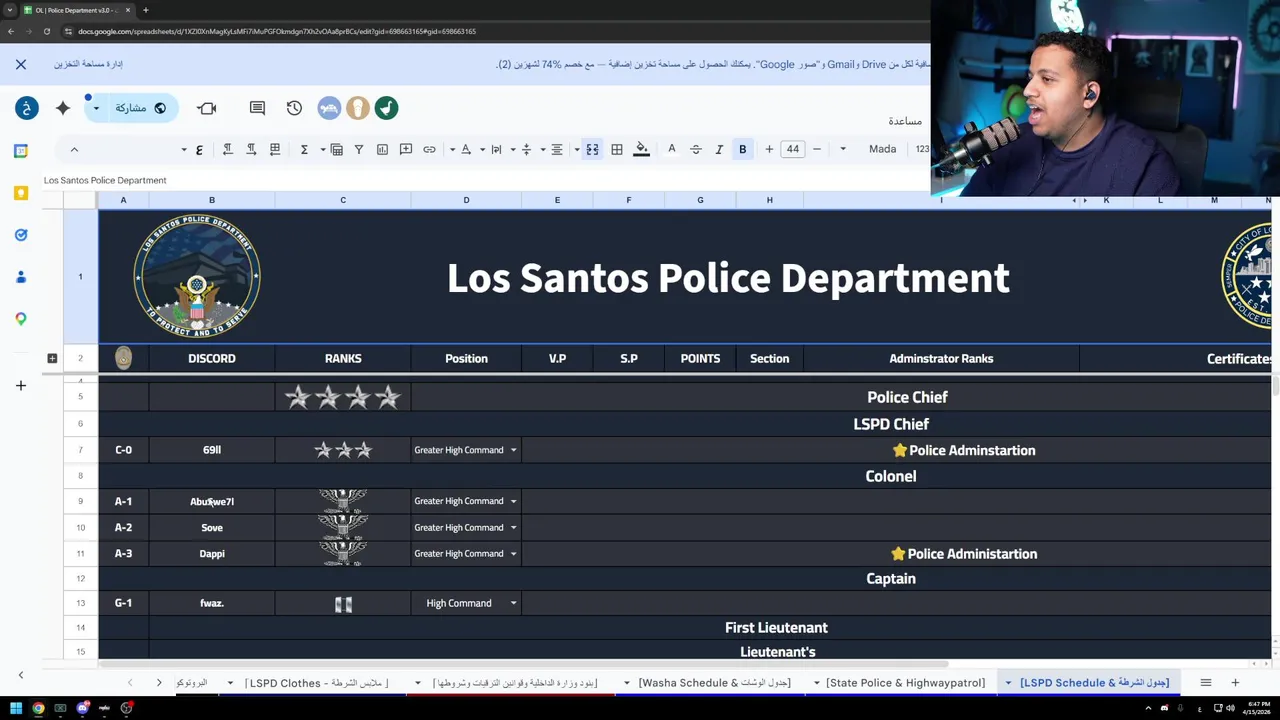This screenshot has height=720, width=1280.
Task: Click the POINTS header cell
Action: [700, 358]
